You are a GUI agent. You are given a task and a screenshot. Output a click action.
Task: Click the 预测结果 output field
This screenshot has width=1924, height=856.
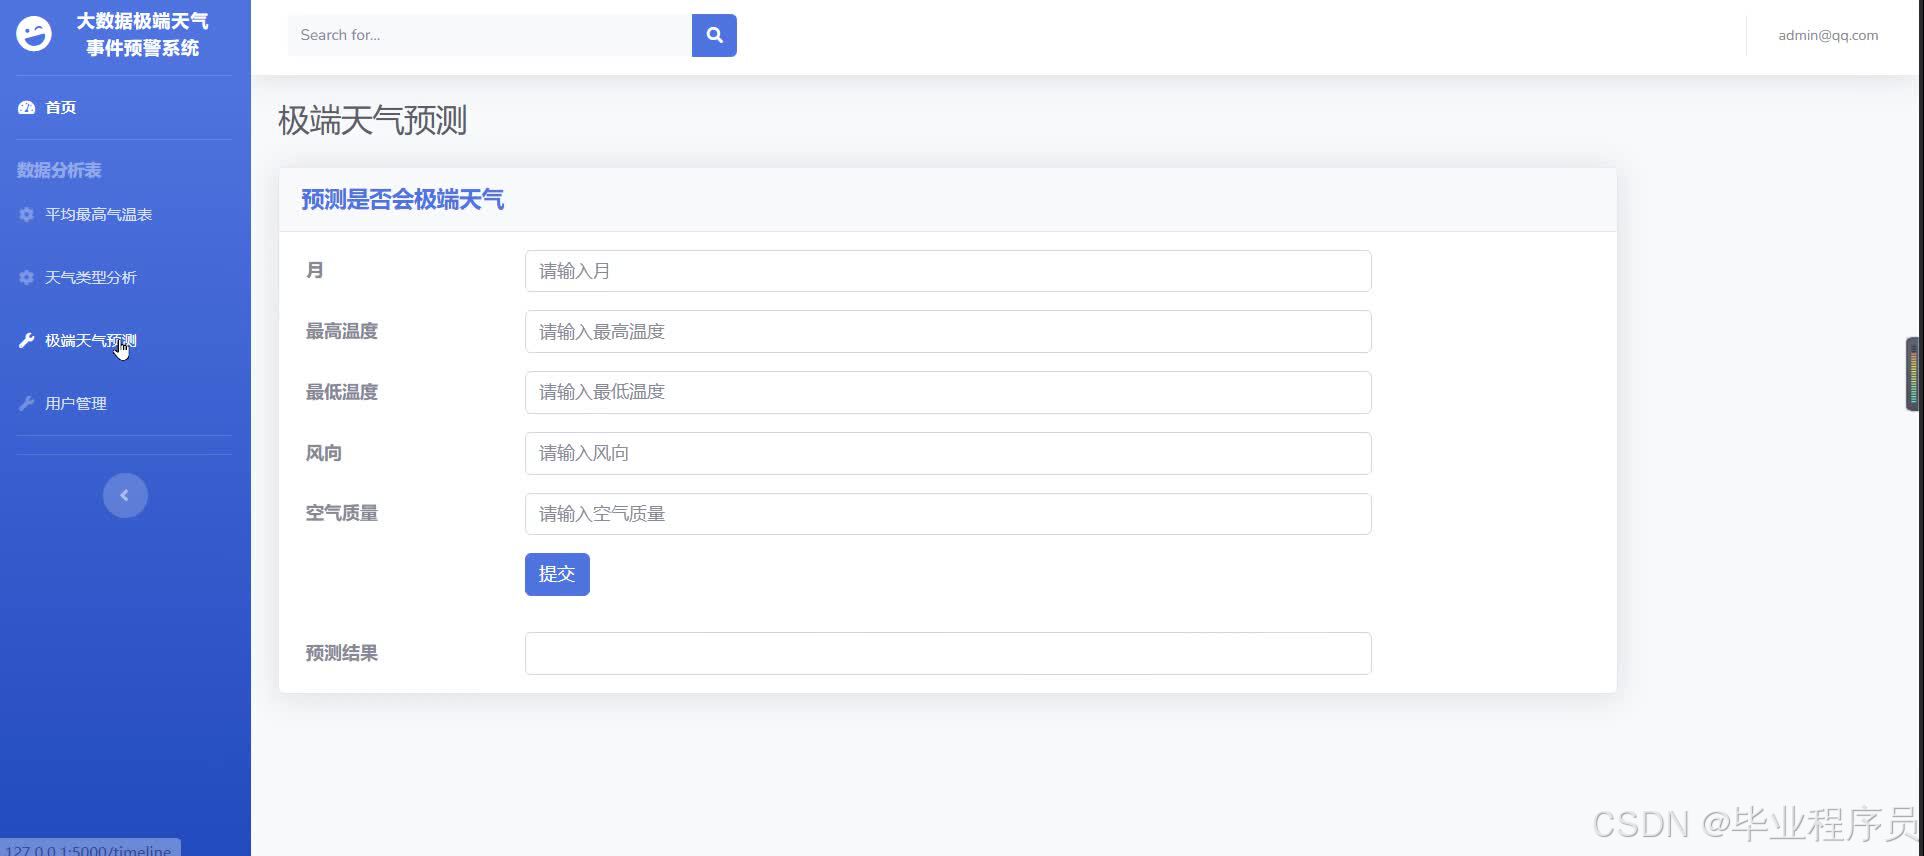948,653
